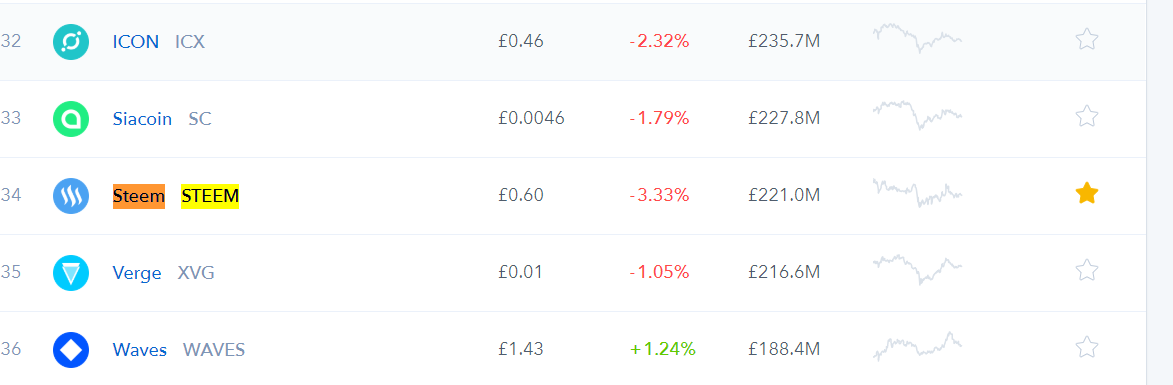Click the Steem blue wave logo

71,196
